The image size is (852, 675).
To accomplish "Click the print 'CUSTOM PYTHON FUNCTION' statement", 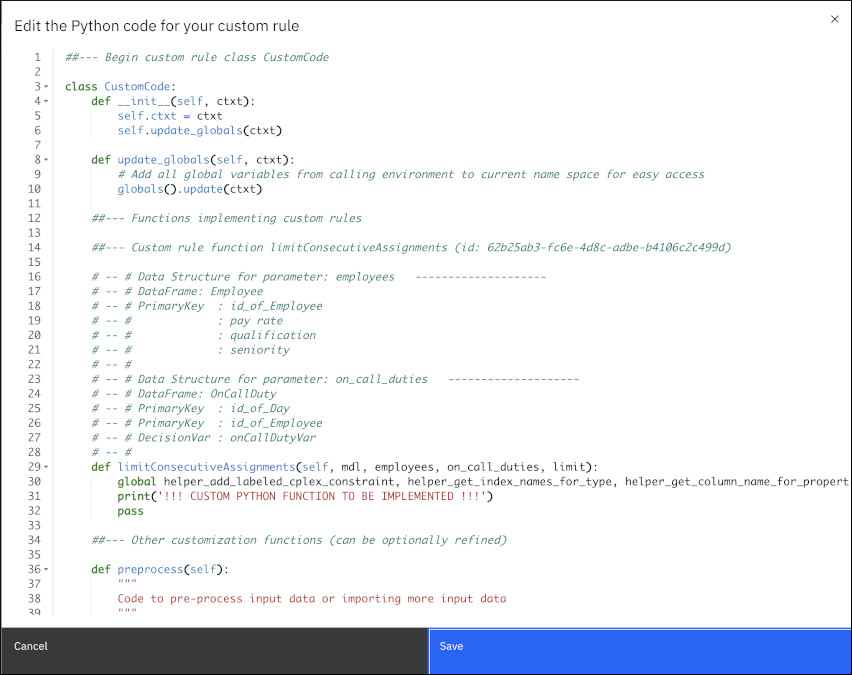I will pyautogui.click(x=305, y=496).
